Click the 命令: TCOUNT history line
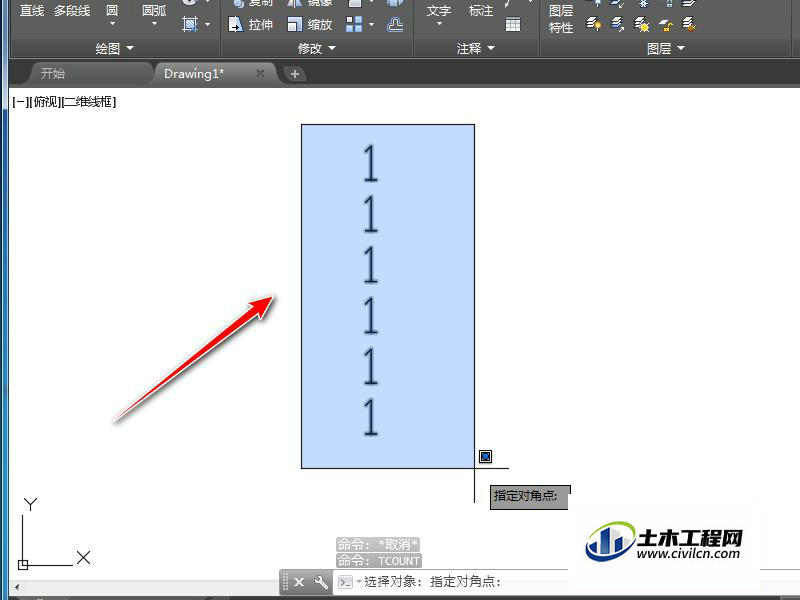This screenshot has height=600, width=800. pos(379,561)
